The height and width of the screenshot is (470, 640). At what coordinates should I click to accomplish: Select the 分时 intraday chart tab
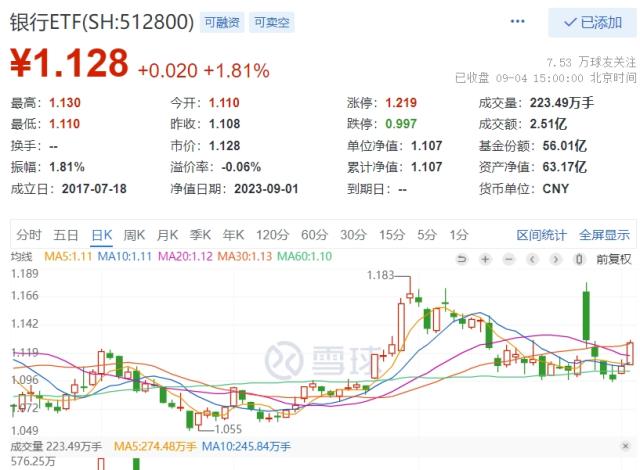pos(29,235)
